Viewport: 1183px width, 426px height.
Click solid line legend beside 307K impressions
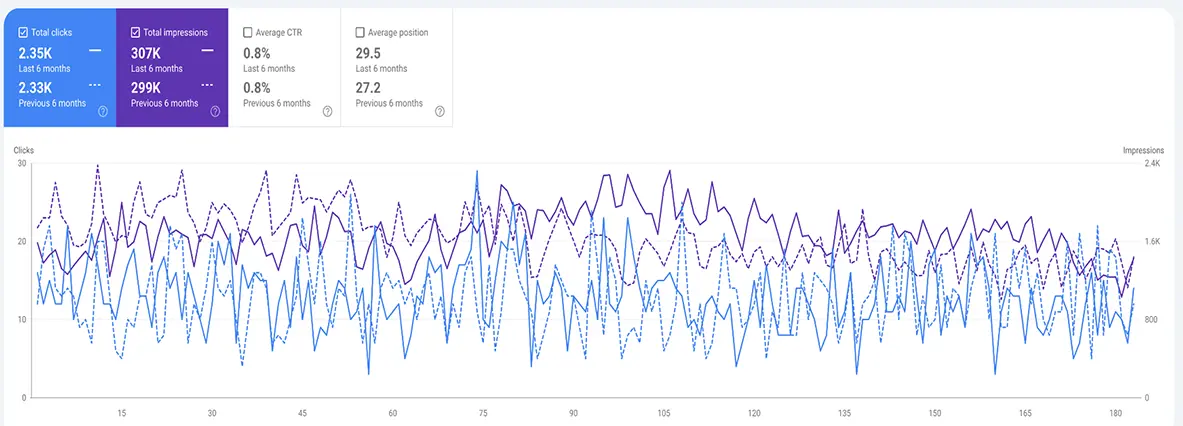[207, 50]
